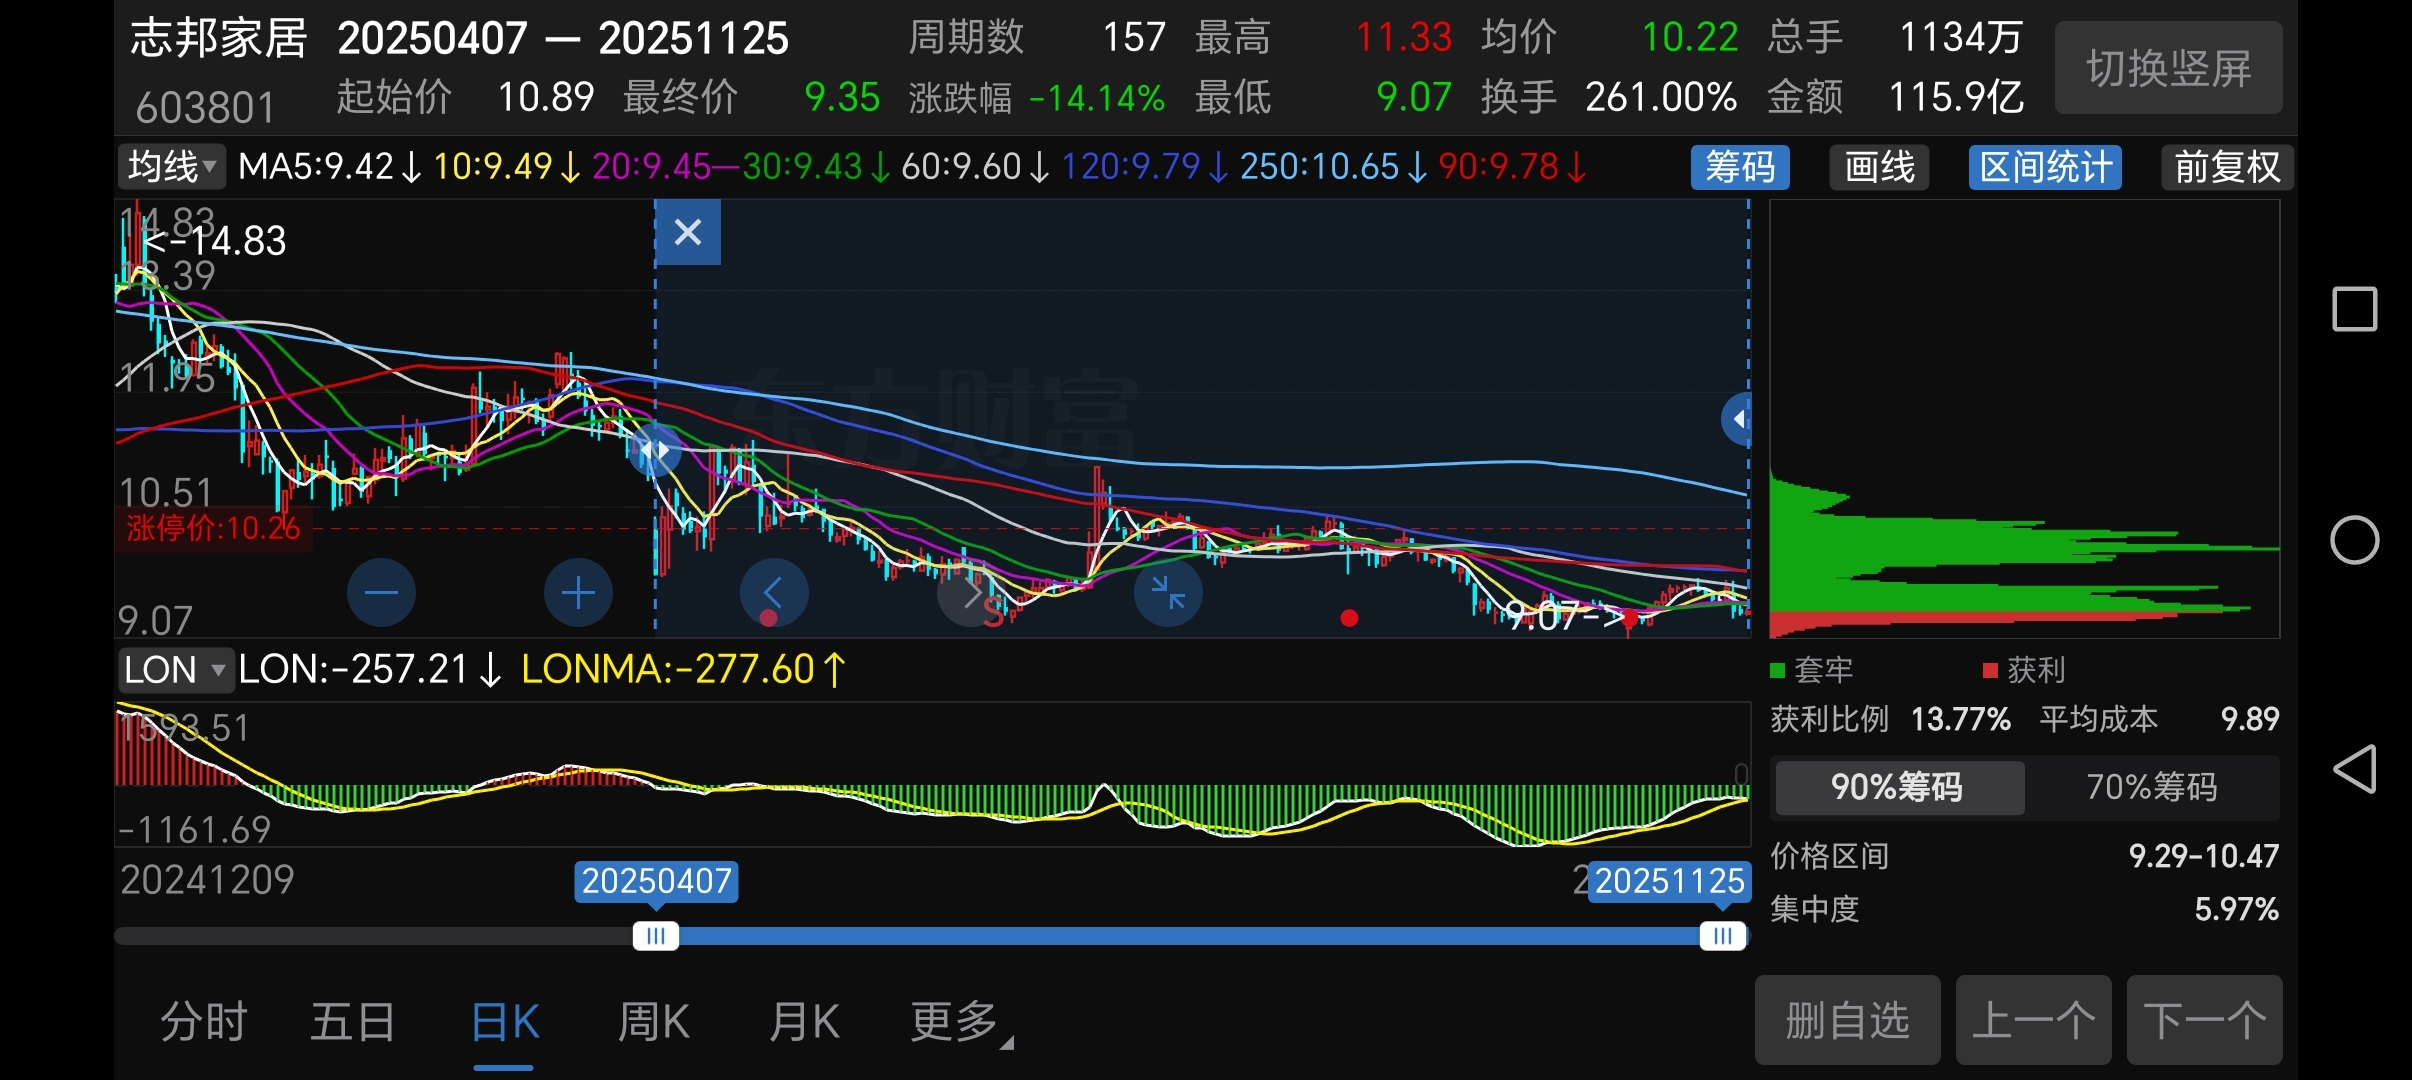The width and height of the screenshot is (2412, 1080).
Task: Open the 均线 indicator dropdown
Action: point(172,166)
